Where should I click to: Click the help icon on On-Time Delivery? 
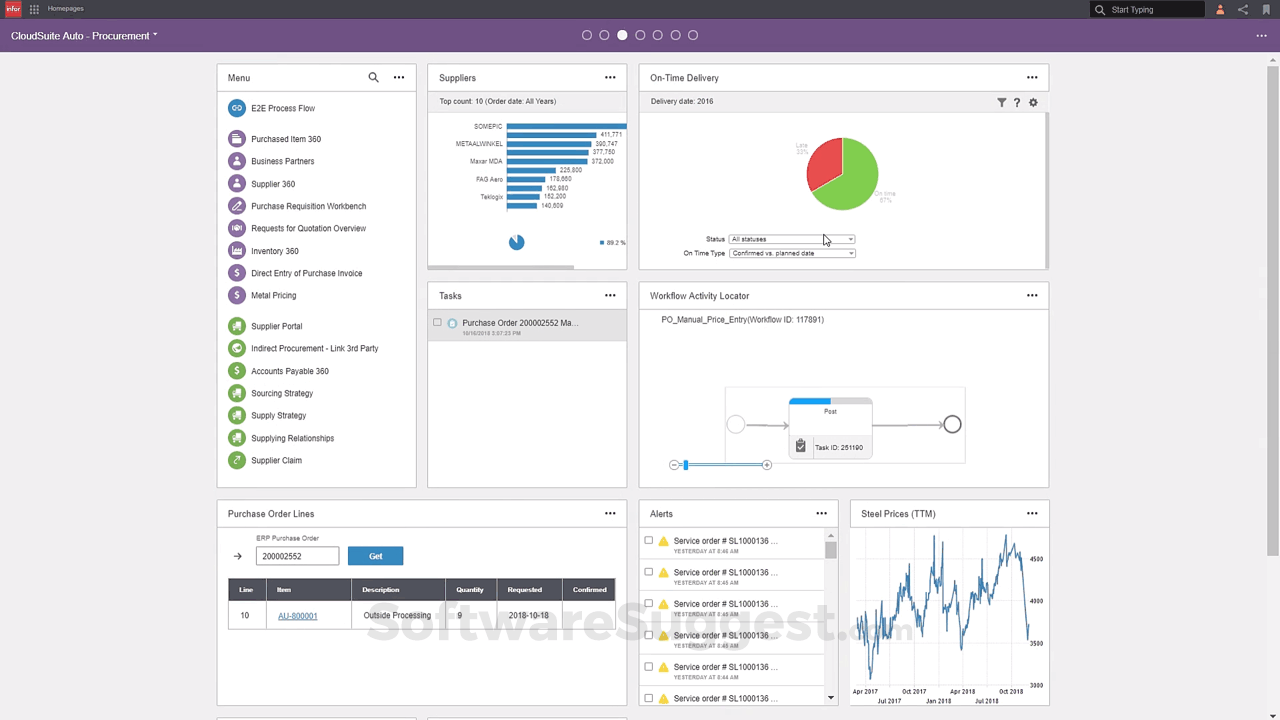point(1017,102)
